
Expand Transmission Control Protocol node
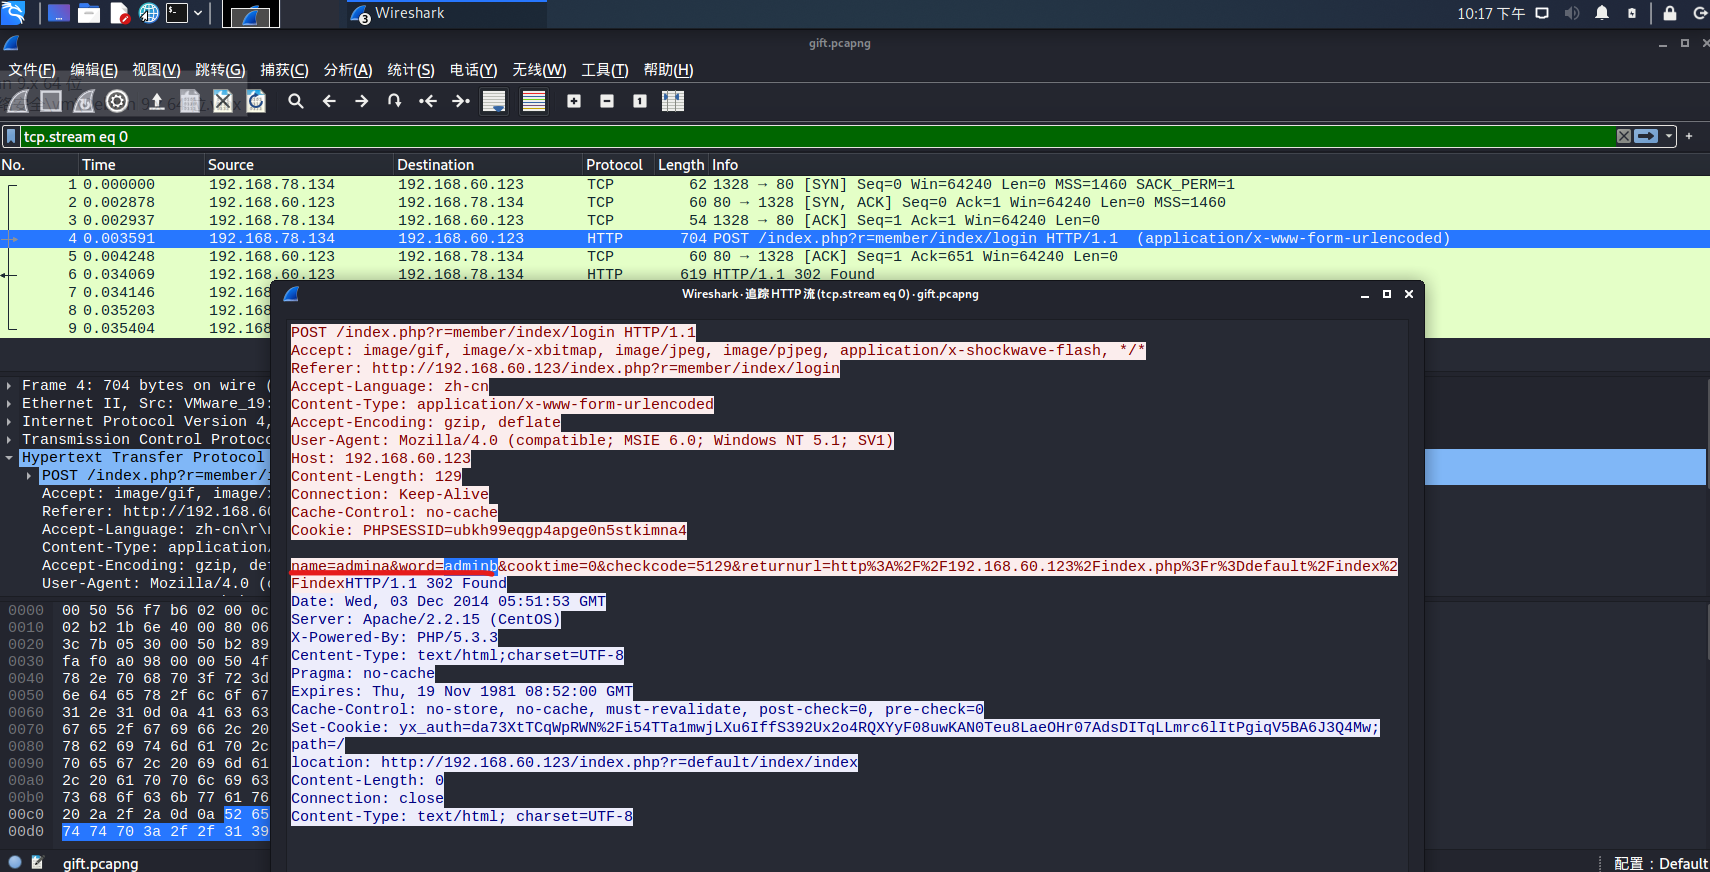point(9,439)
